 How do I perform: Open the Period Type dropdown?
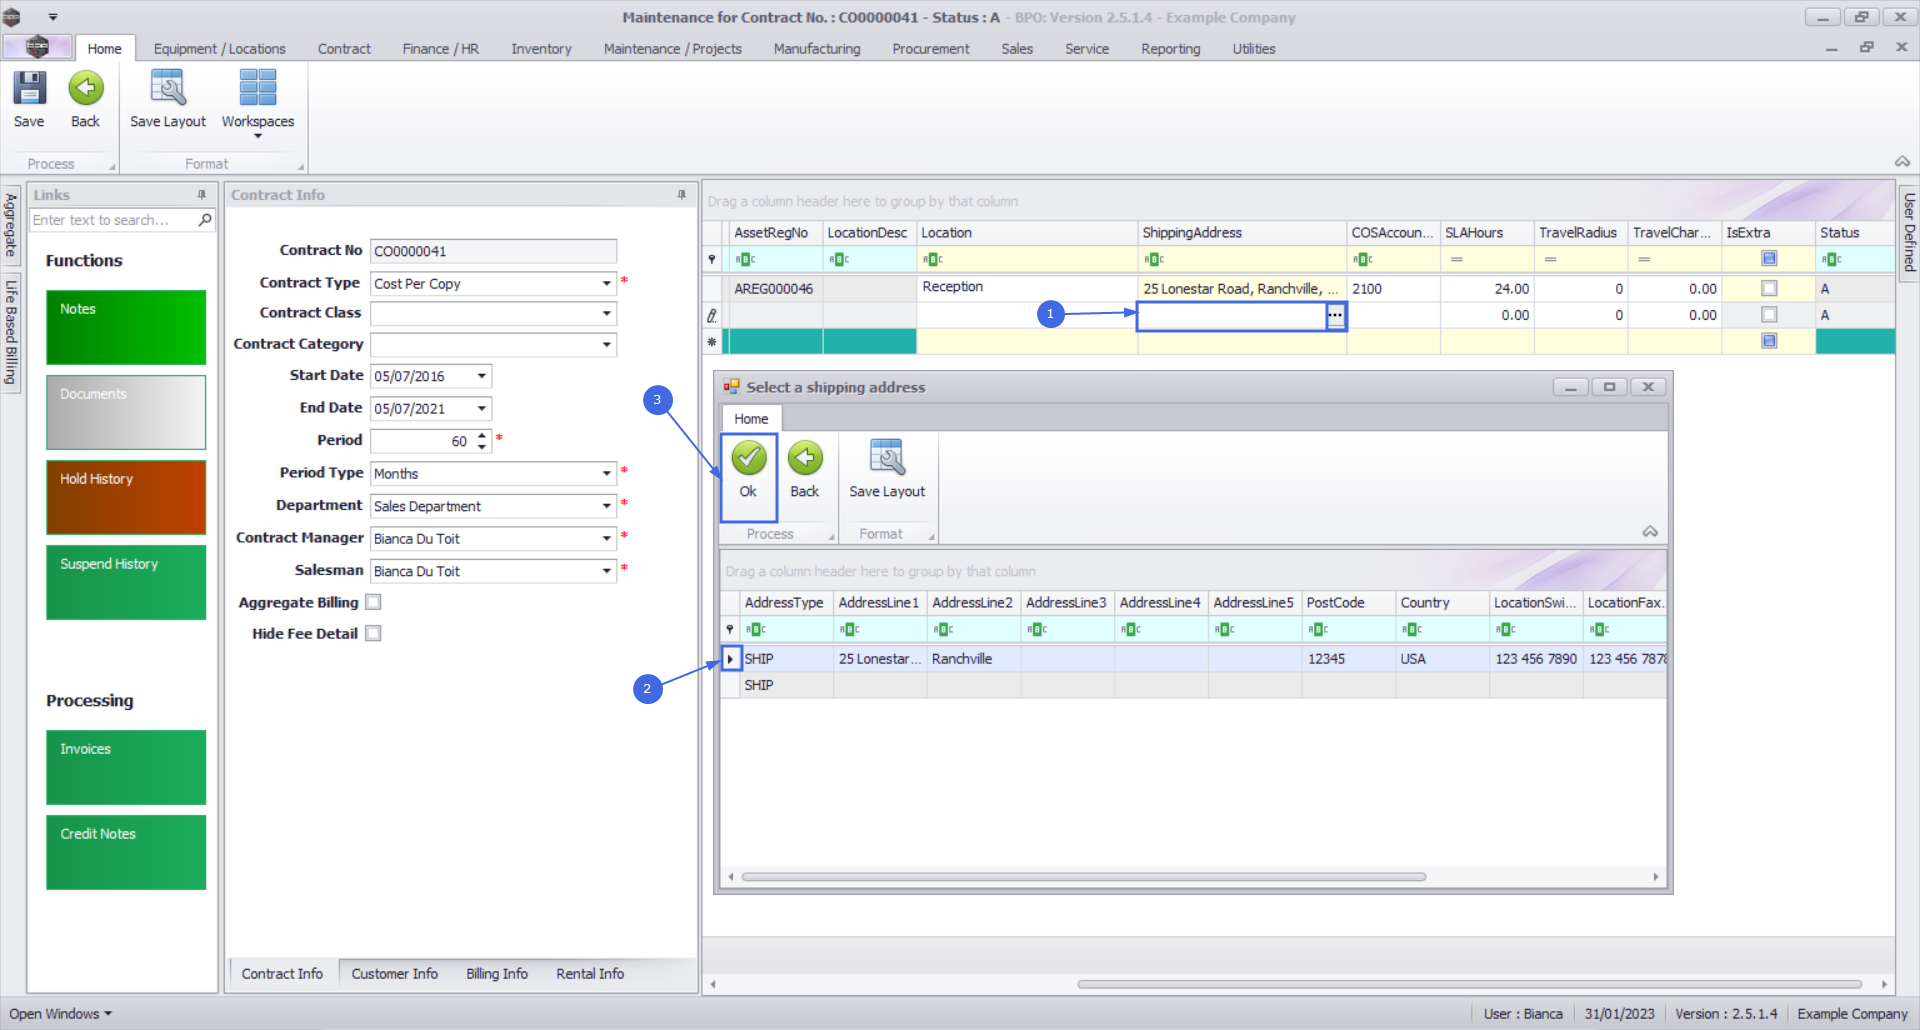(x=606, y=474)
